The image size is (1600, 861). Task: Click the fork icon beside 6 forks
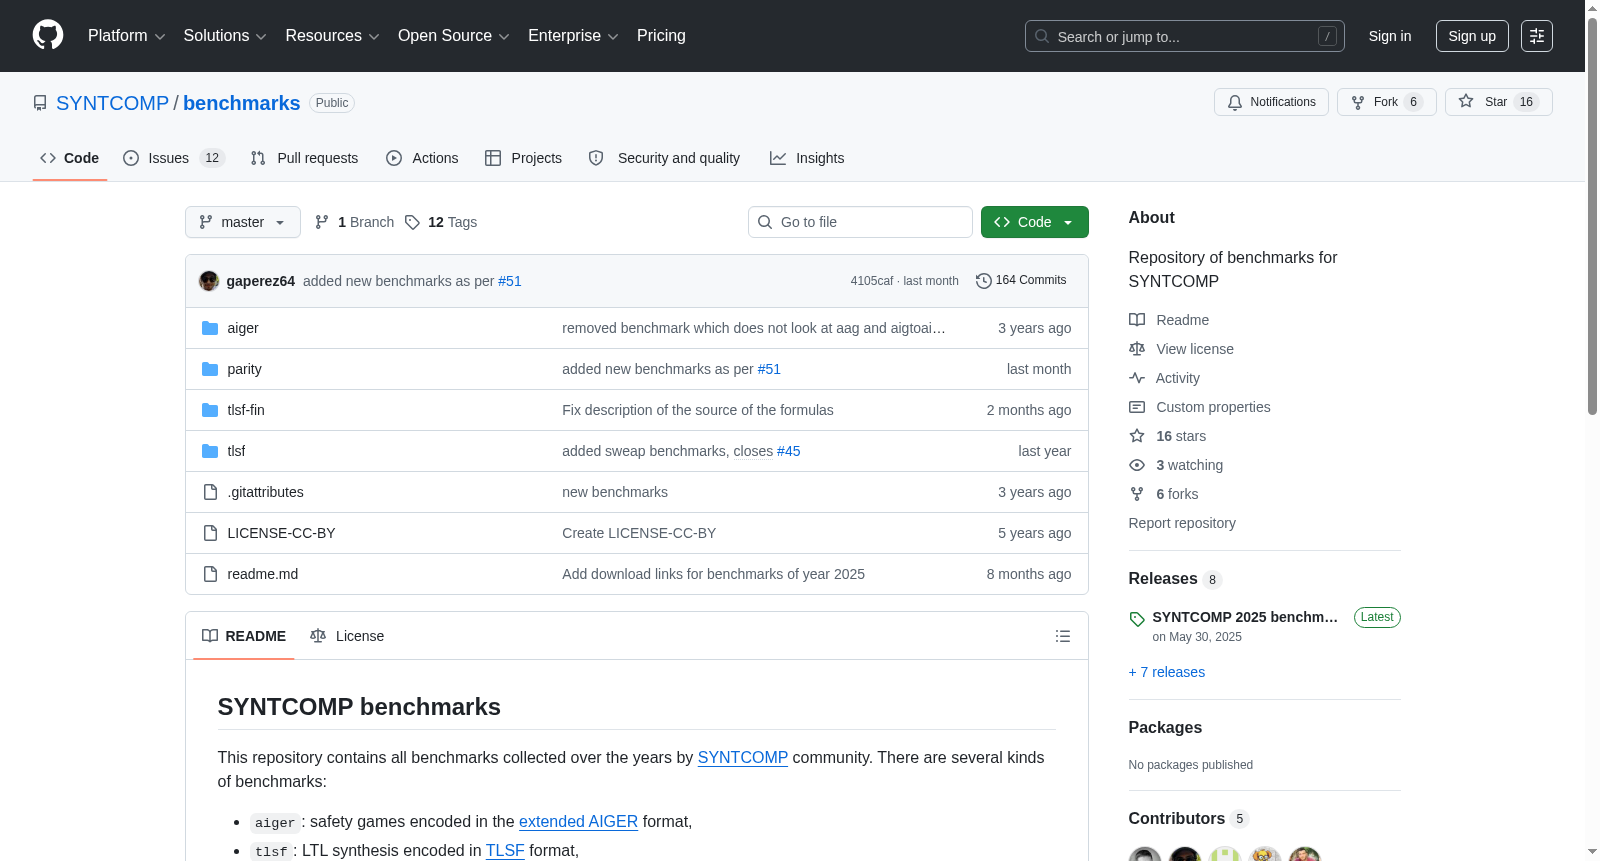coord(1137,494)
